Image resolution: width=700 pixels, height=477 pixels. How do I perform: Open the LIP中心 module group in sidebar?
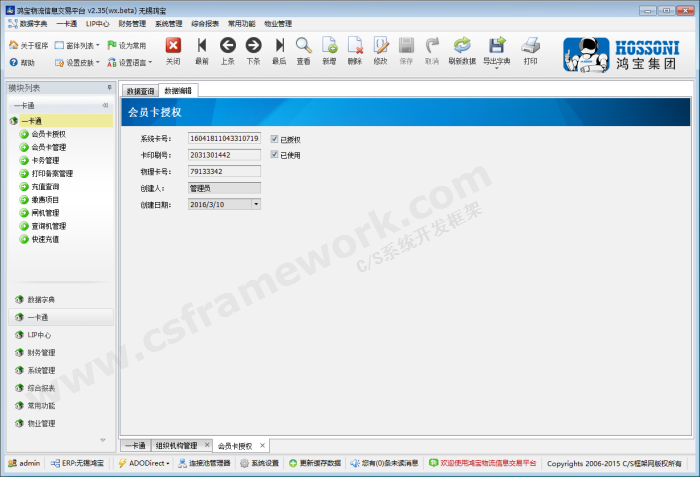click(x=40, y=335)
